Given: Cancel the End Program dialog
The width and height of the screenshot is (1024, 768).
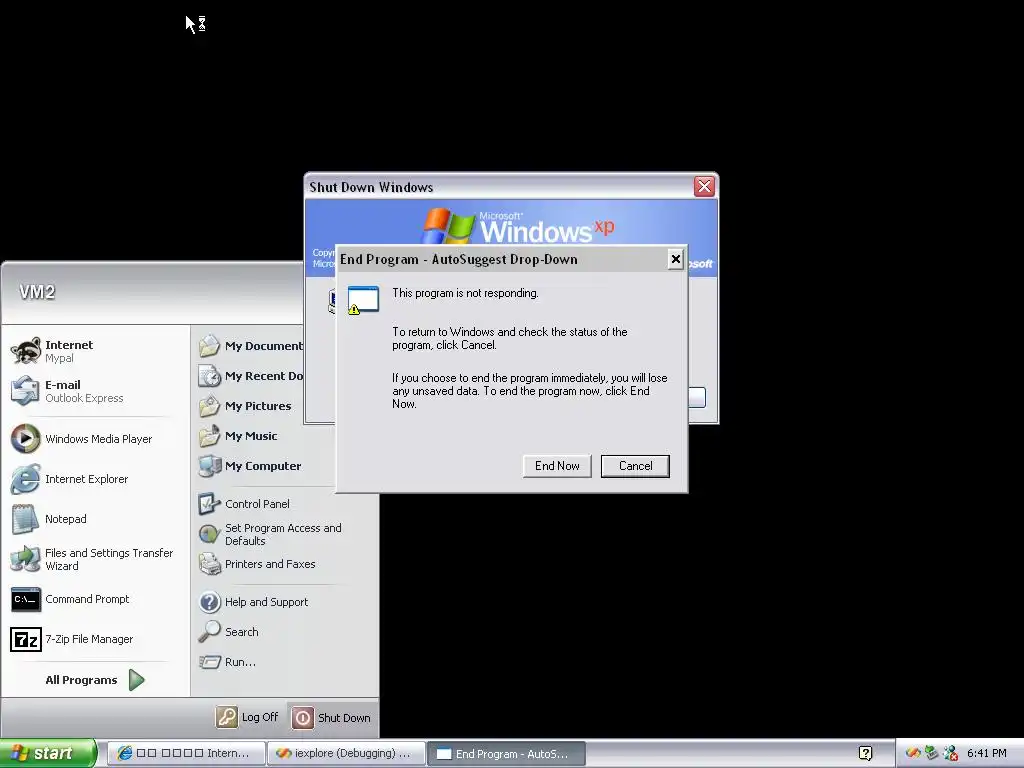Looking at the screenshot, I should click(x=635, y=466).
